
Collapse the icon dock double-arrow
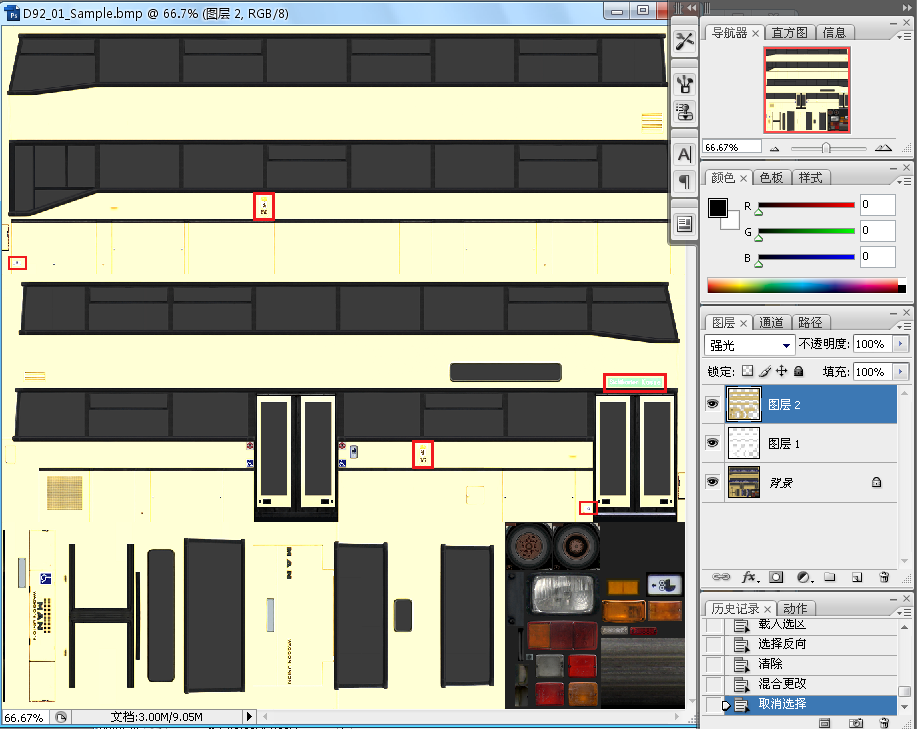coord(691,8)
